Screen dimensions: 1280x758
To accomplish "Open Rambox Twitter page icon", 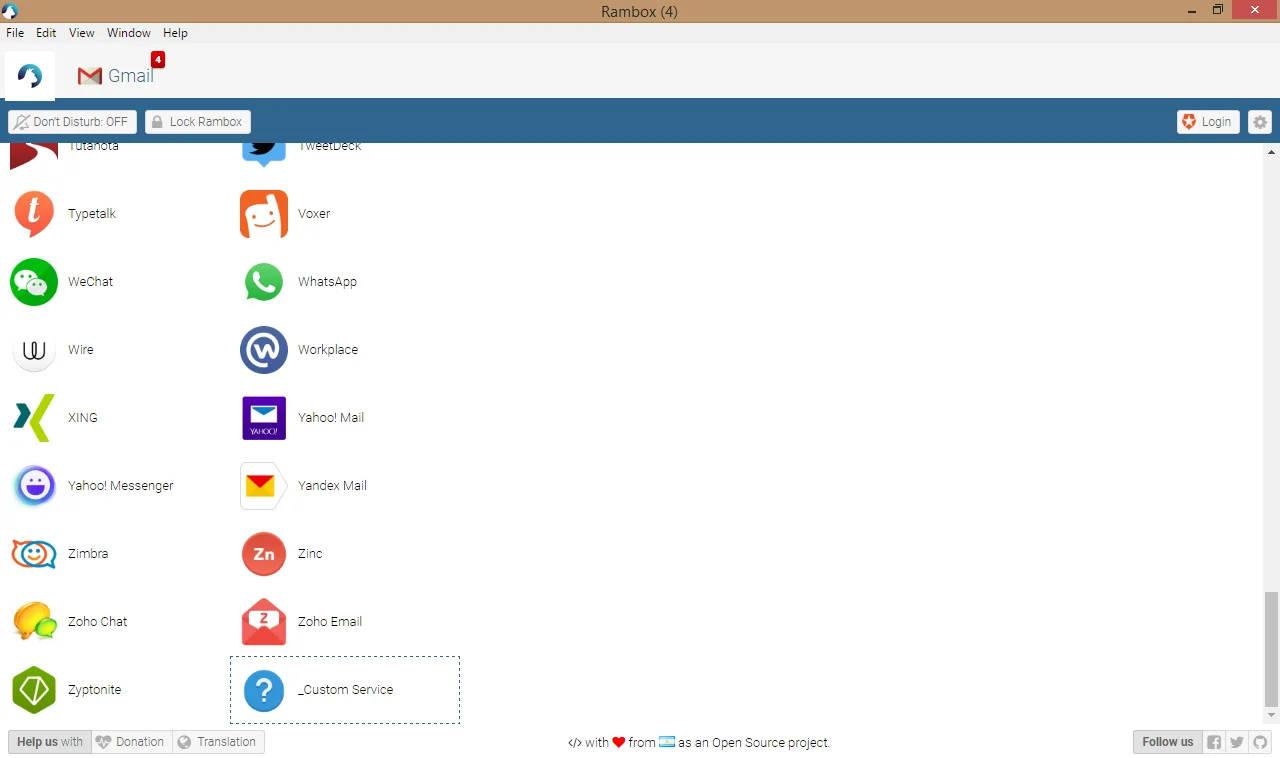I will (x=1237, y=742).
